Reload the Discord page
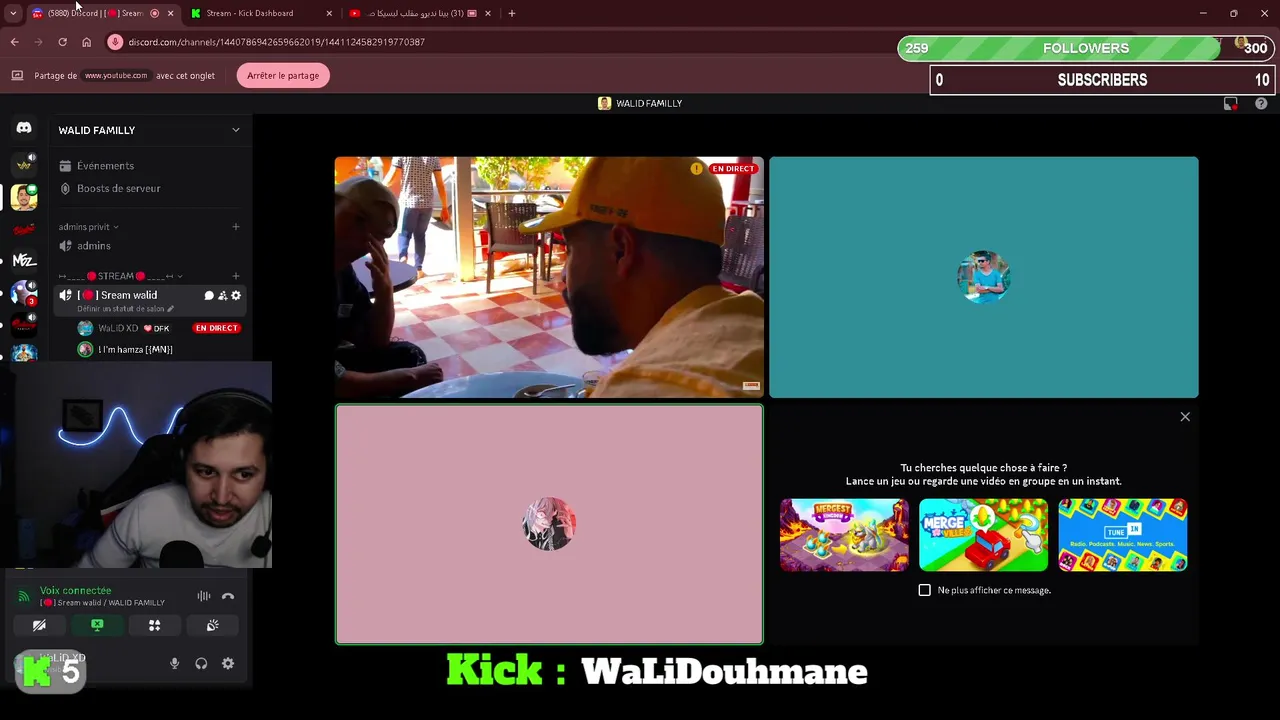Viewport: 1280px width, 720px height. point(62,42)
